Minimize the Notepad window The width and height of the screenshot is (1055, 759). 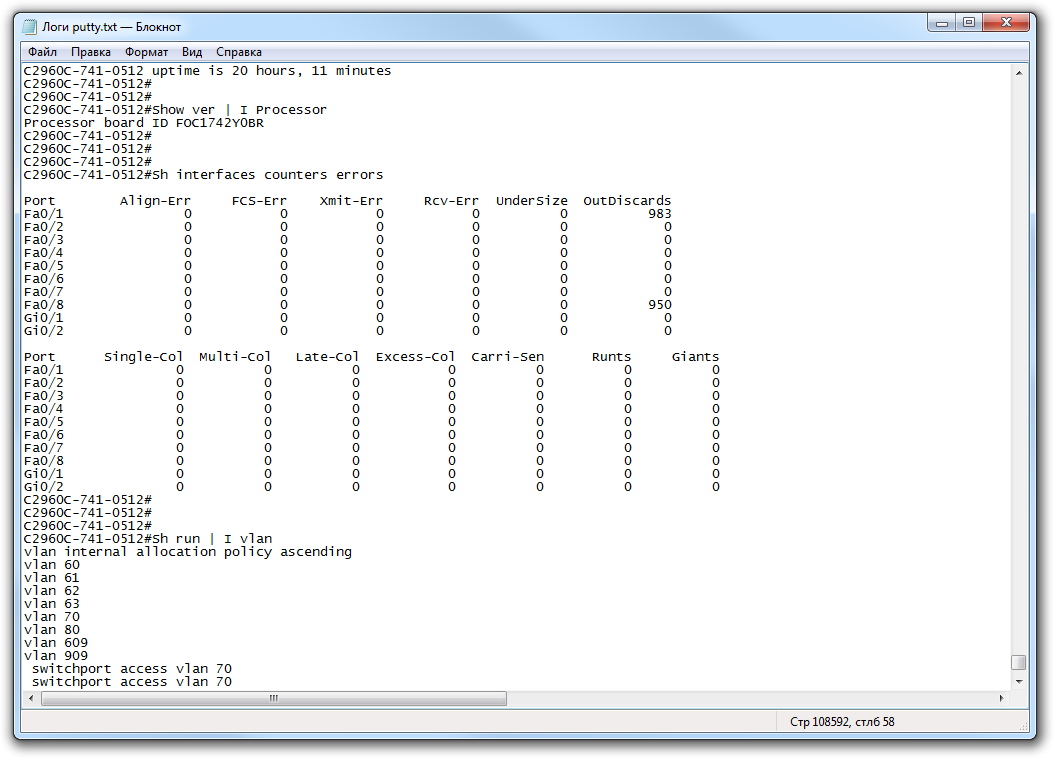942,23
